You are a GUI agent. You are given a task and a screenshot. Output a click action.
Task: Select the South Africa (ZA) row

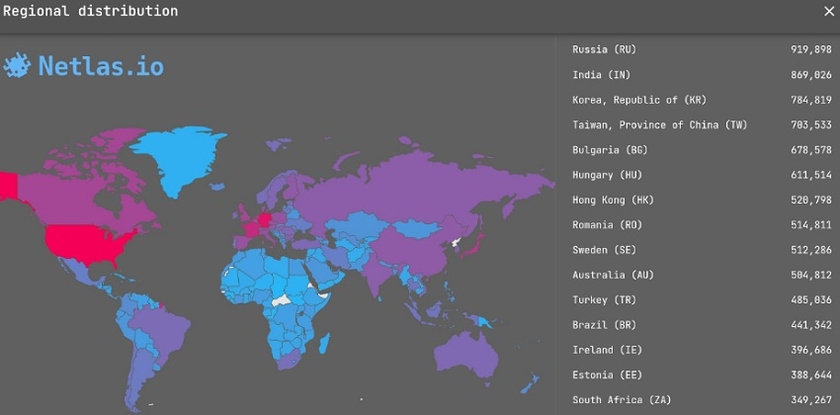click(620, 400)
